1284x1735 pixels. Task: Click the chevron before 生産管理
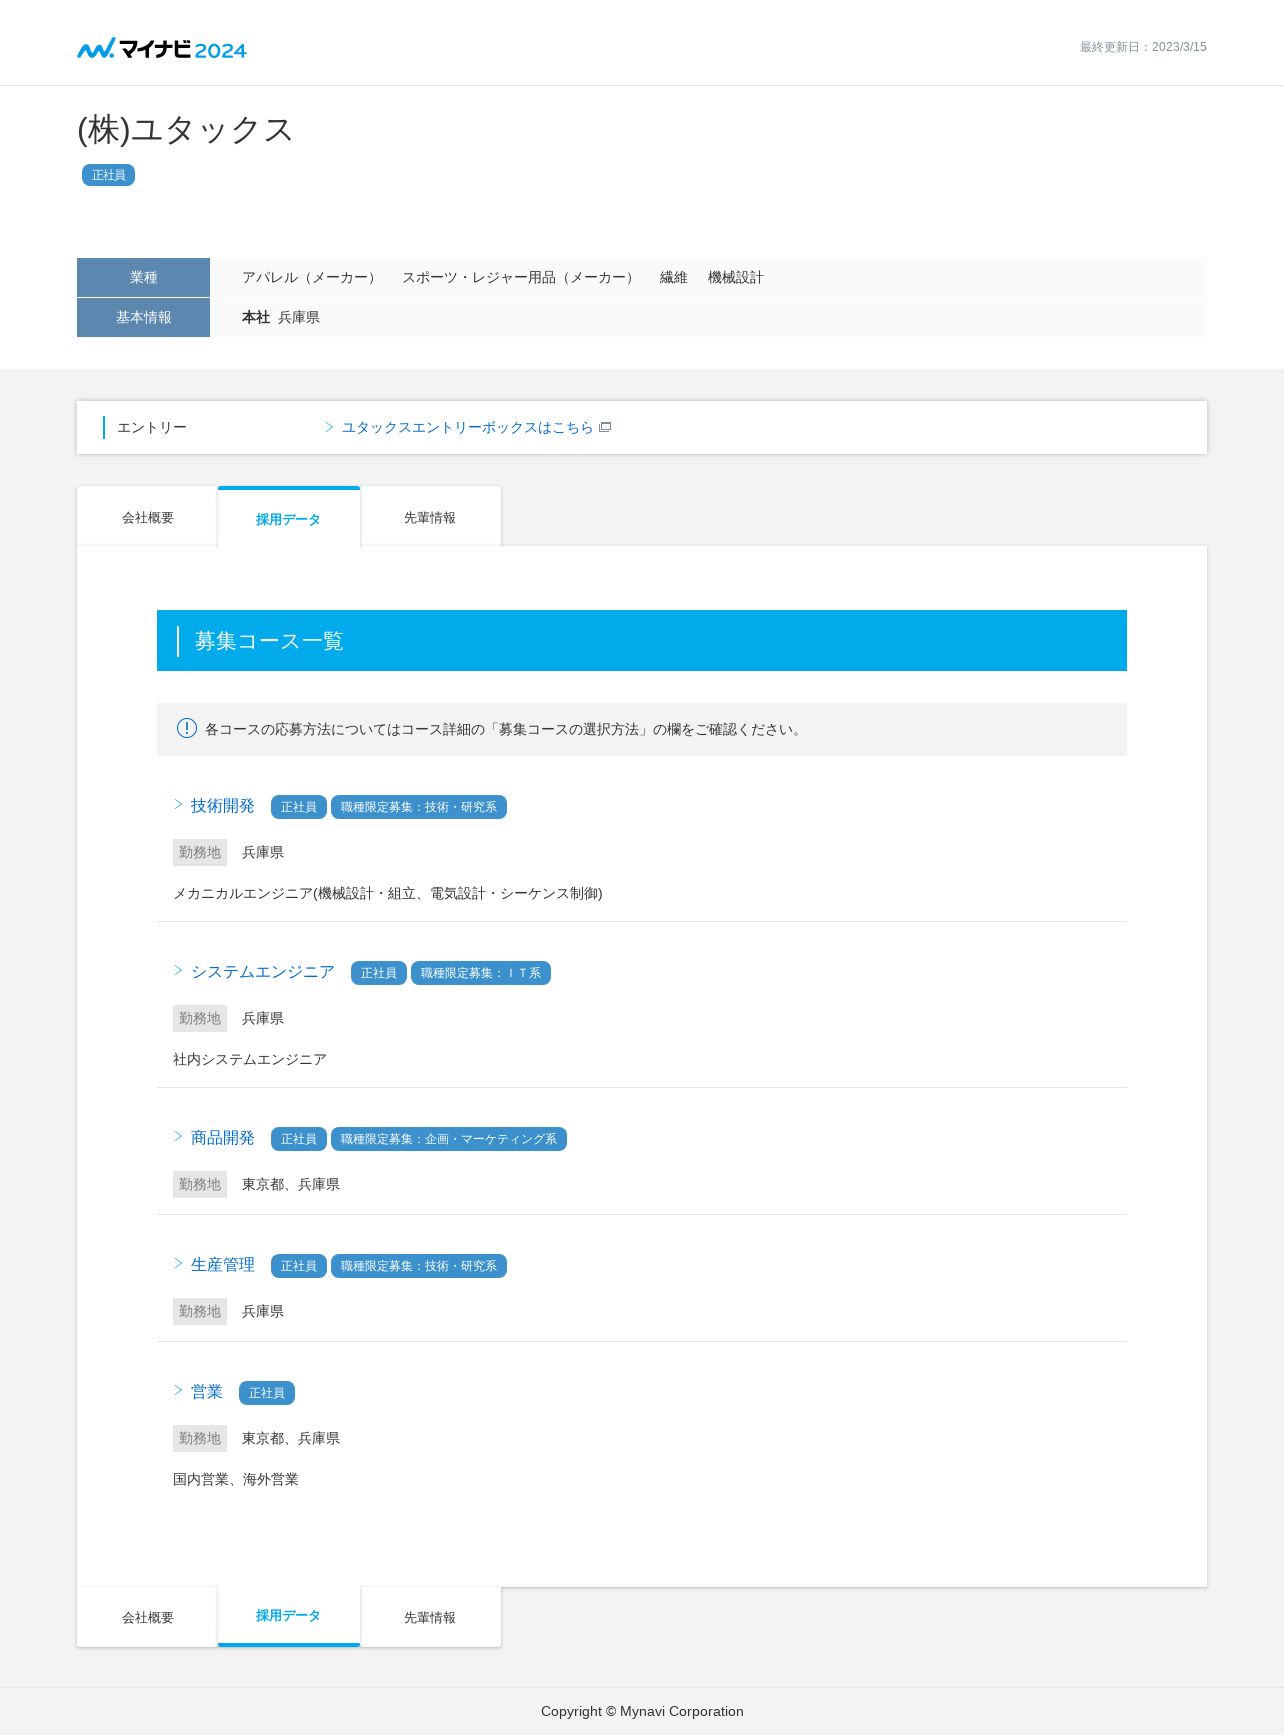(x=179, y=1263)
